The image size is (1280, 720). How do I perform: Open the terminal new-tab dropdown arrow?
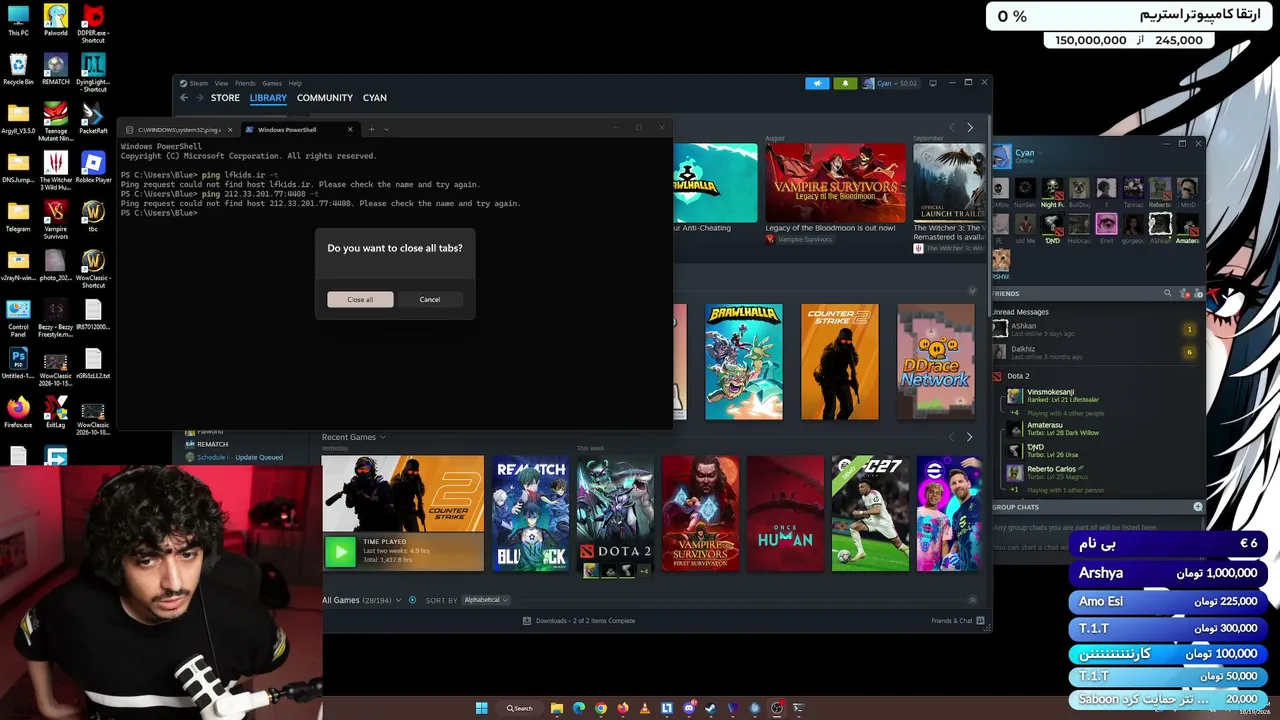[386, 129]
